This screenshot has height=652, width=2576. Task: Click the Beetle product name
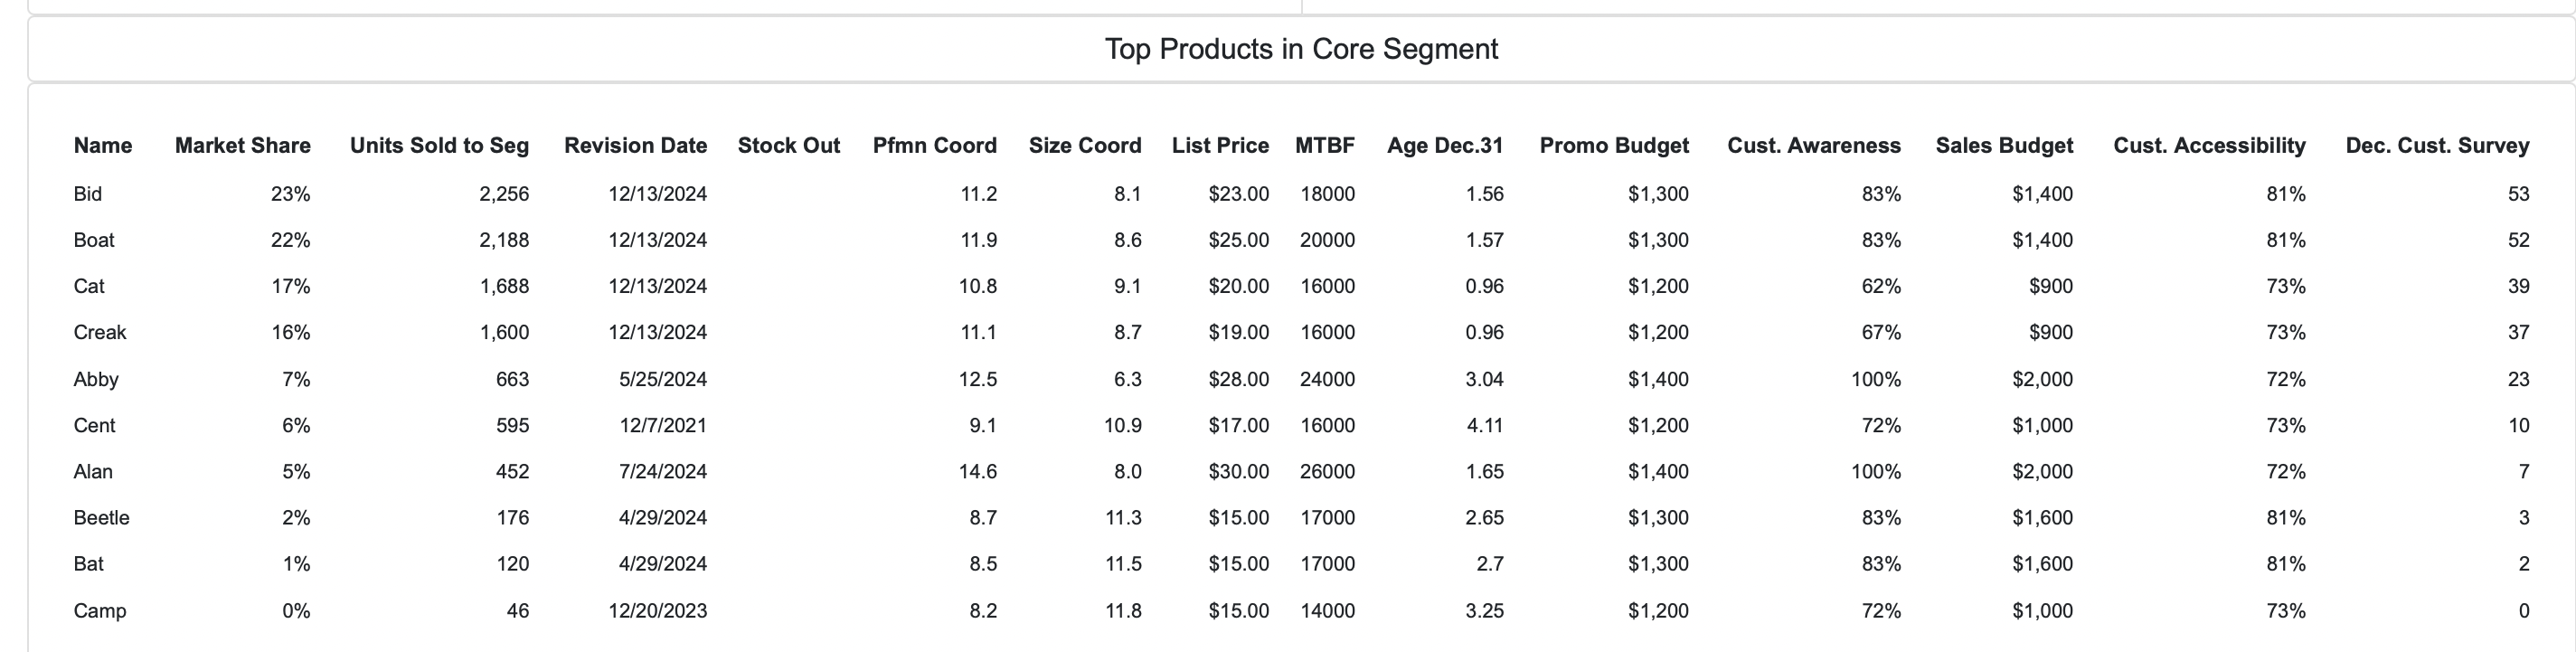point(101,518)
